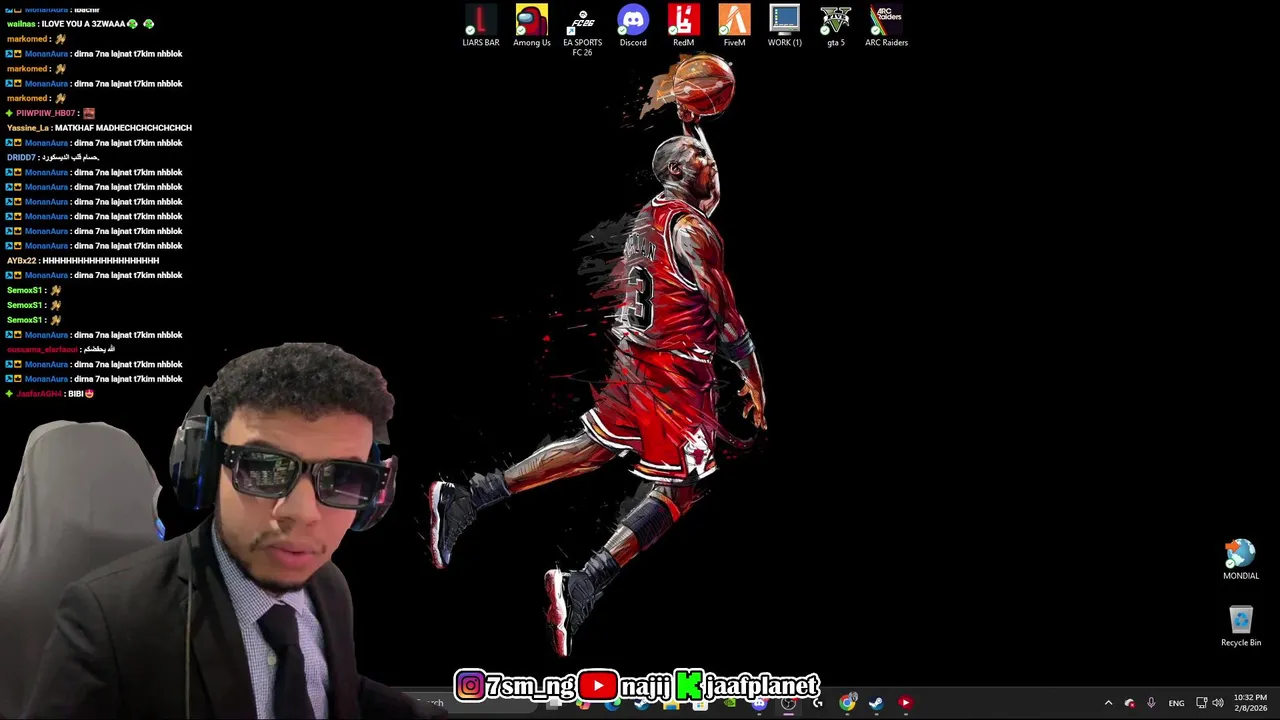The image size is (1280, 720).
Task: Show hidden system tray icons
Action: pos(1108,703)
